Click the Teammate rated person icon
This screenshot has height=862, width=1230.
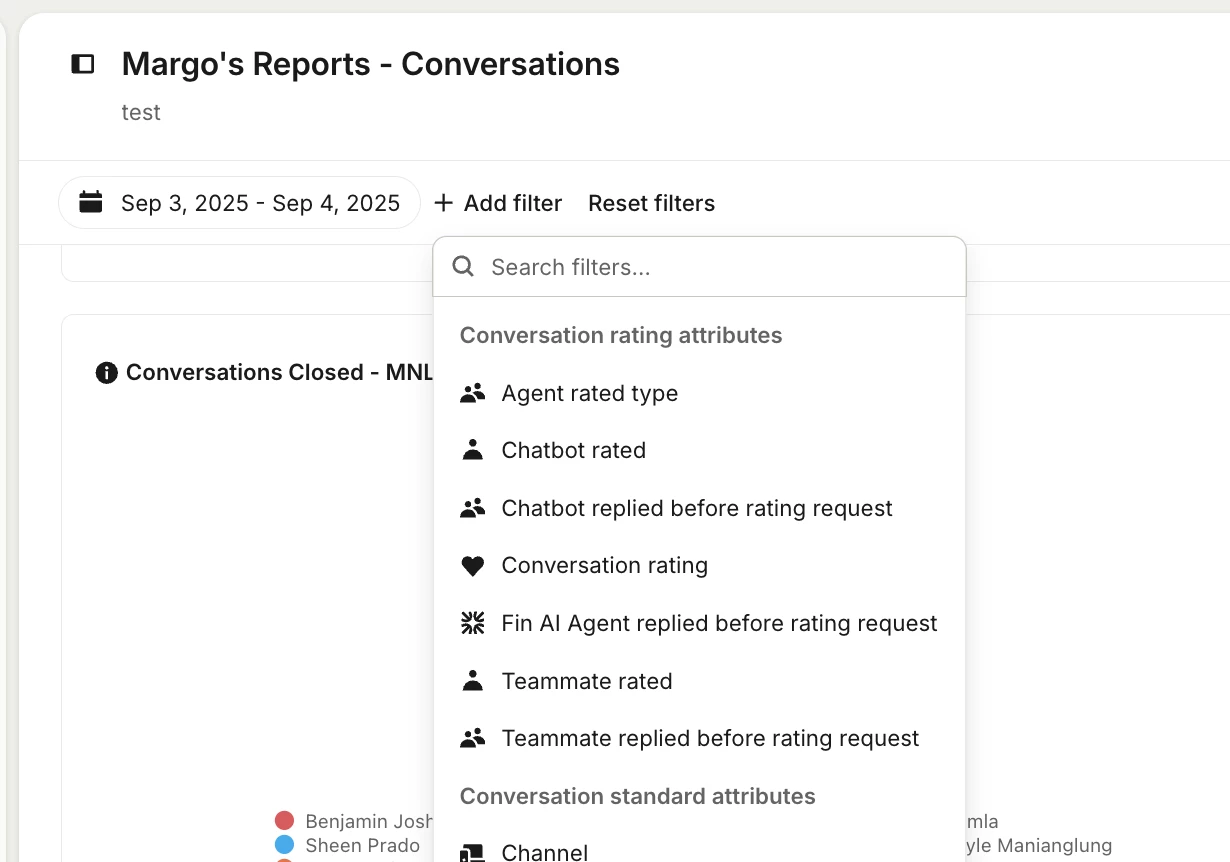click(x=472, y=681)
